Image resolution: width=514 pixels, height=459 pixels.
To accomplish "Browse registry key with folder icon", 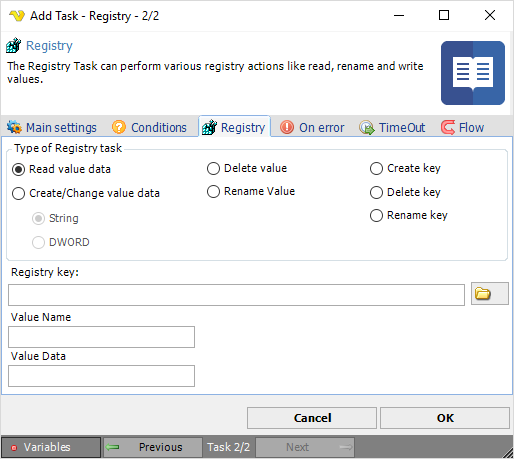I will (490, 294).
